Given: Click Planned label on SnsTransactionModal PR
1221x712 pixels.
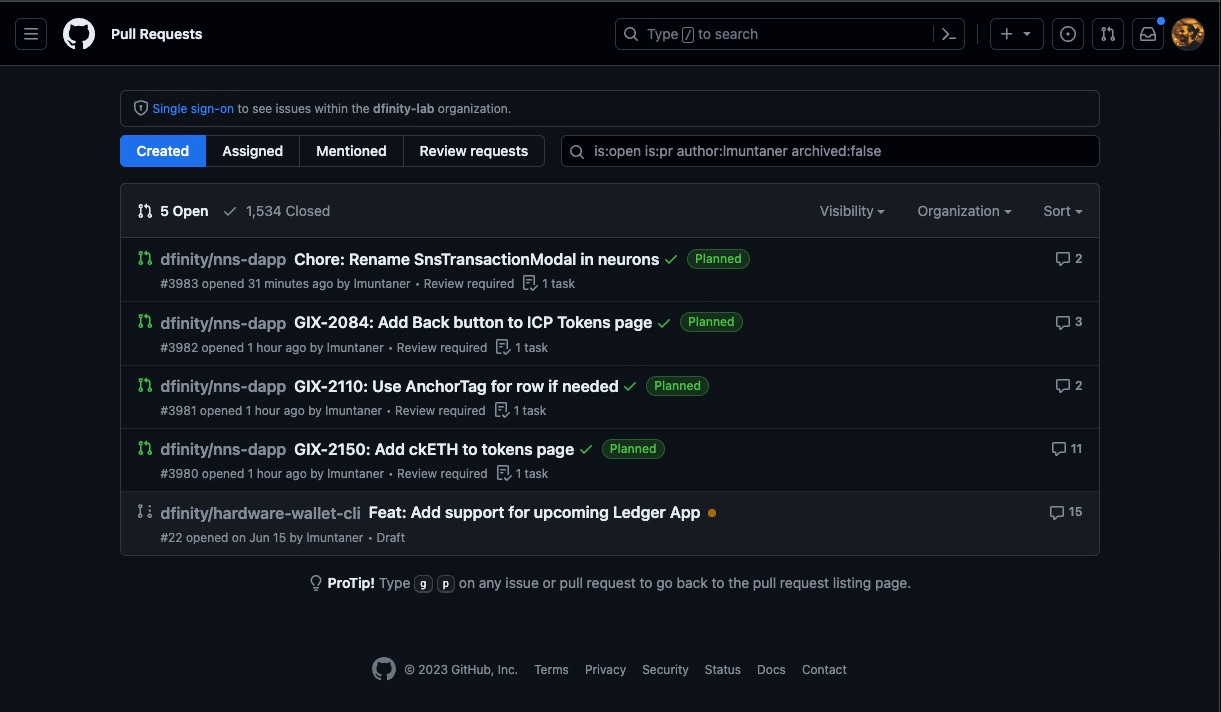Looking at the screenshot, I should tap(718, 259).
